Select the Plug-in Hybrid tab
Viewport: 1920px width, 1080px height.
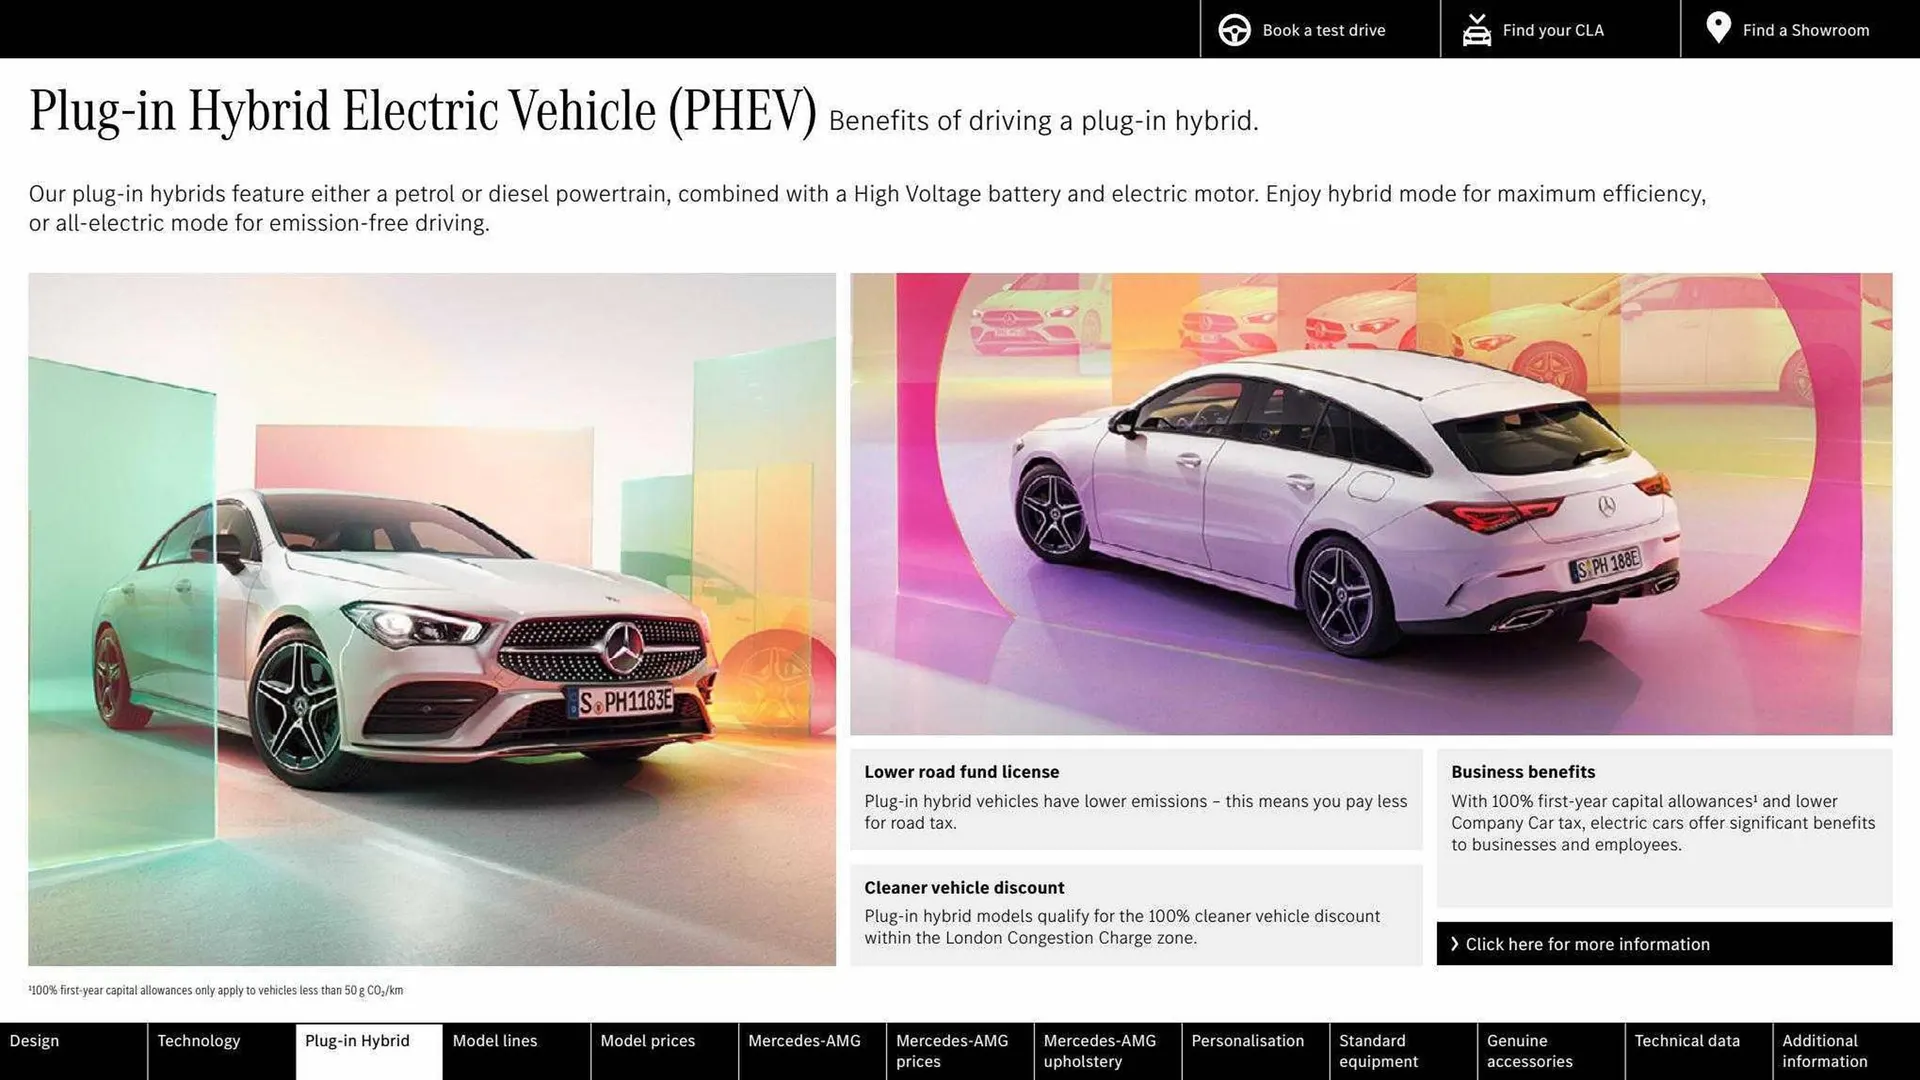click(x=357, y=1051)
